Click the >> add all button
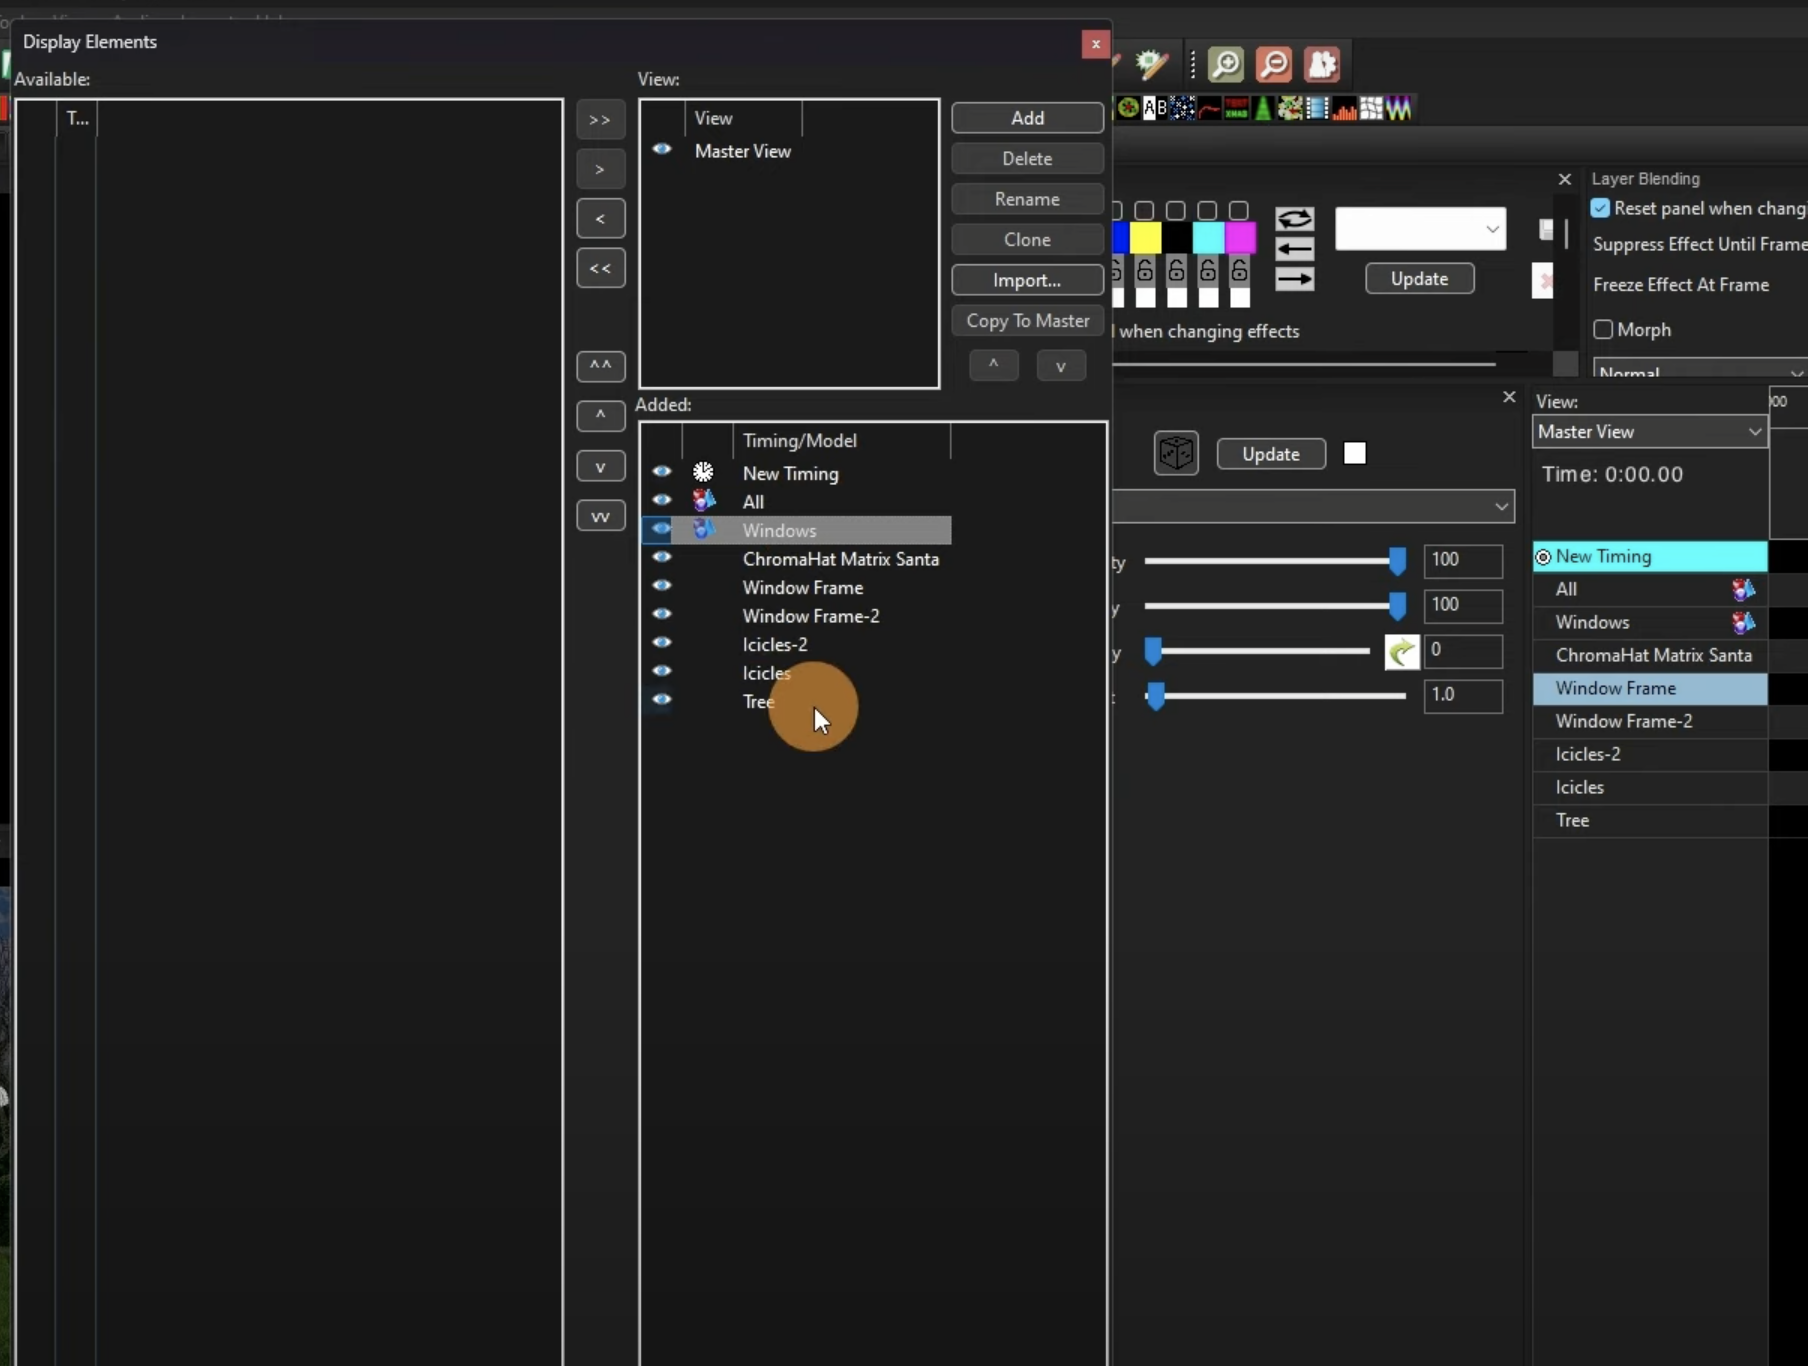The width and height of the screenshot is (1808, 1366). 600,120
